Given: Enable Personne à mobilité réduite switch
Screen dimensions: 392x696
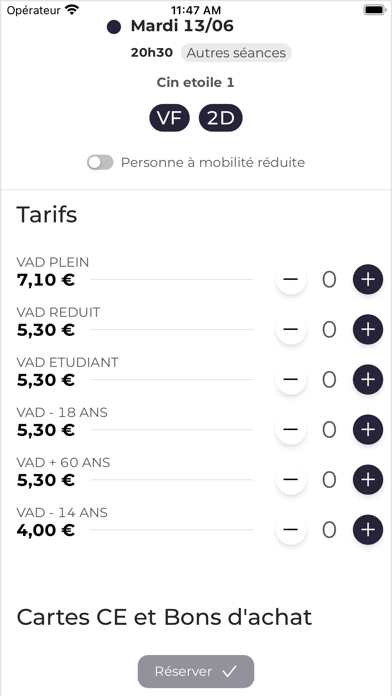Looking at the screenshot, I should (100, 162).
